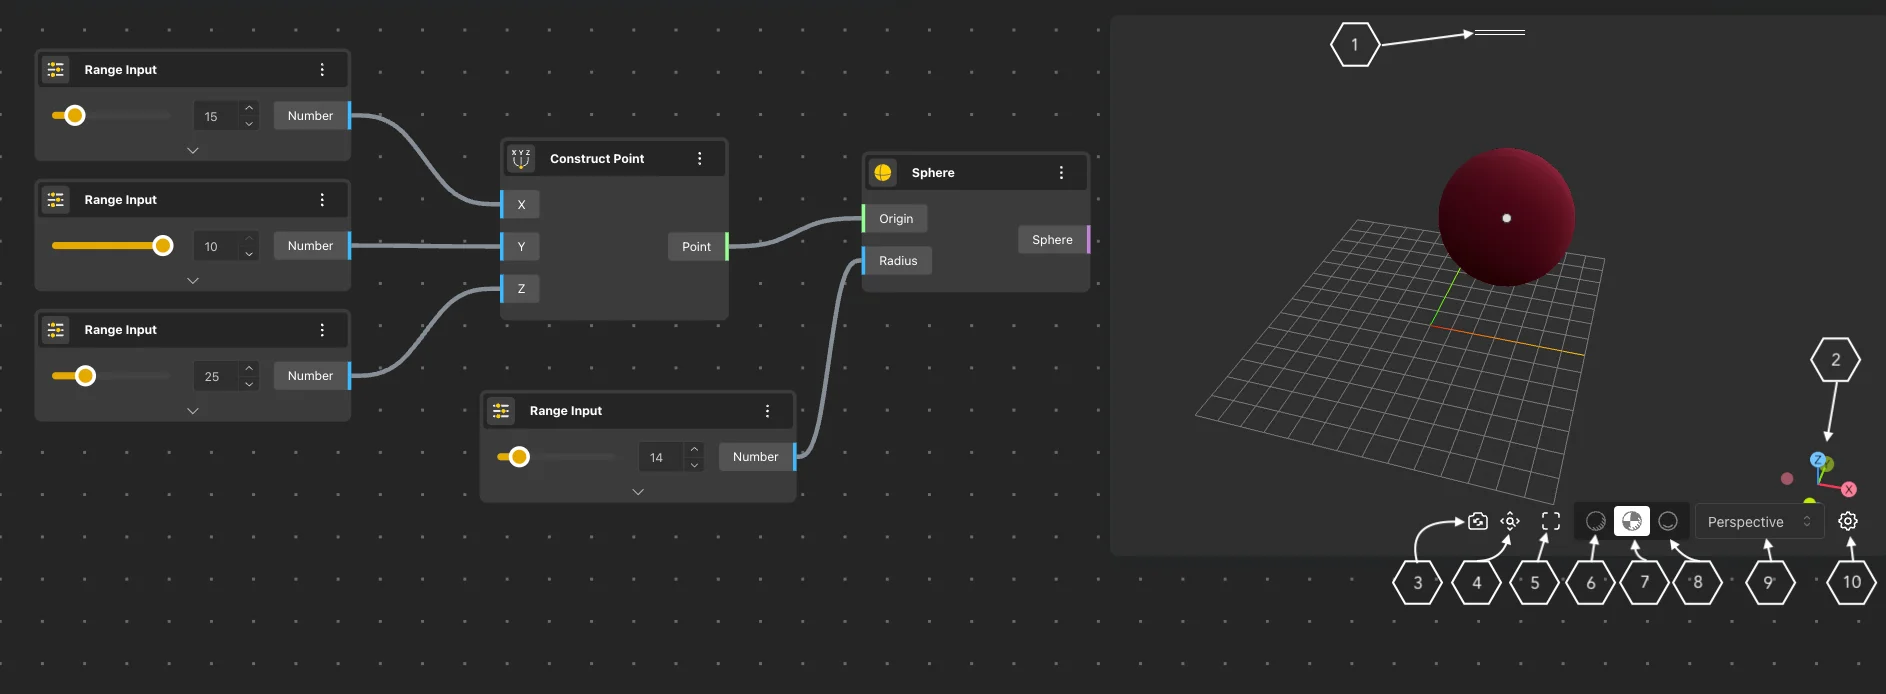Enable the third shading mode button

click(1668, 521)
